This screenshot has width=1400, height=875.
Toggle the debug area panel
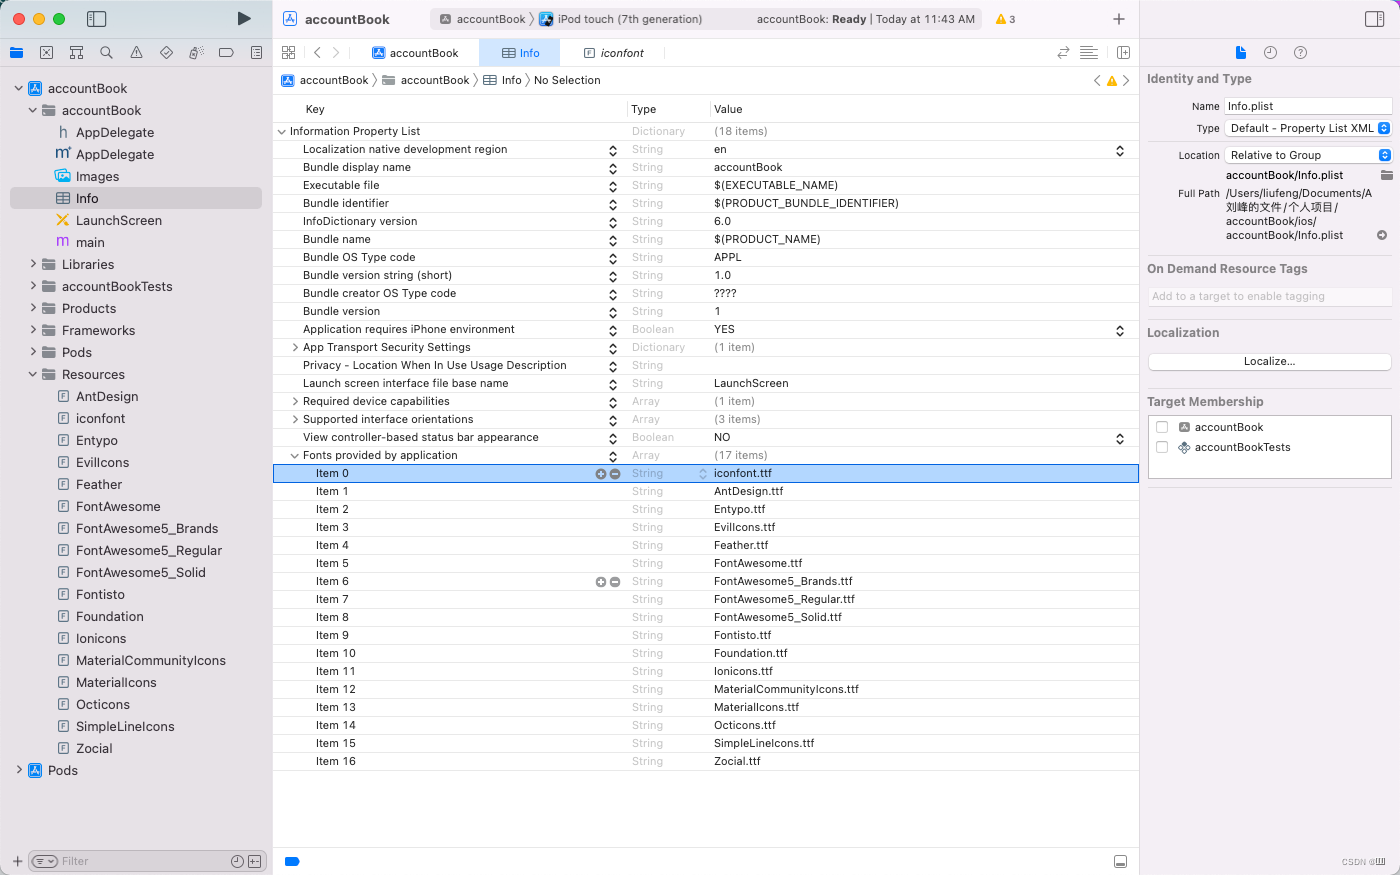click(1120, 861)
